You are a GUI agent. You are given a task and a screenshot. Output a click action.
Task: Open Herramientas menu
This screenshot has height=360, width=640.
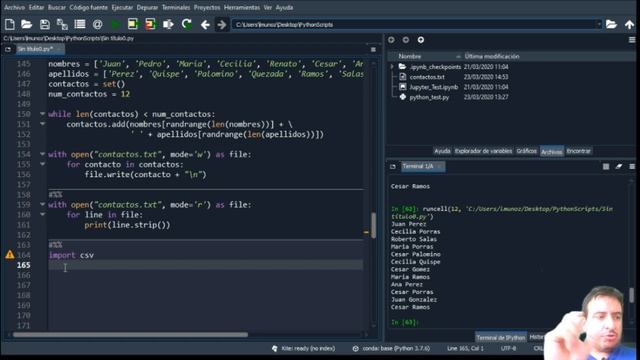[242, 7]
